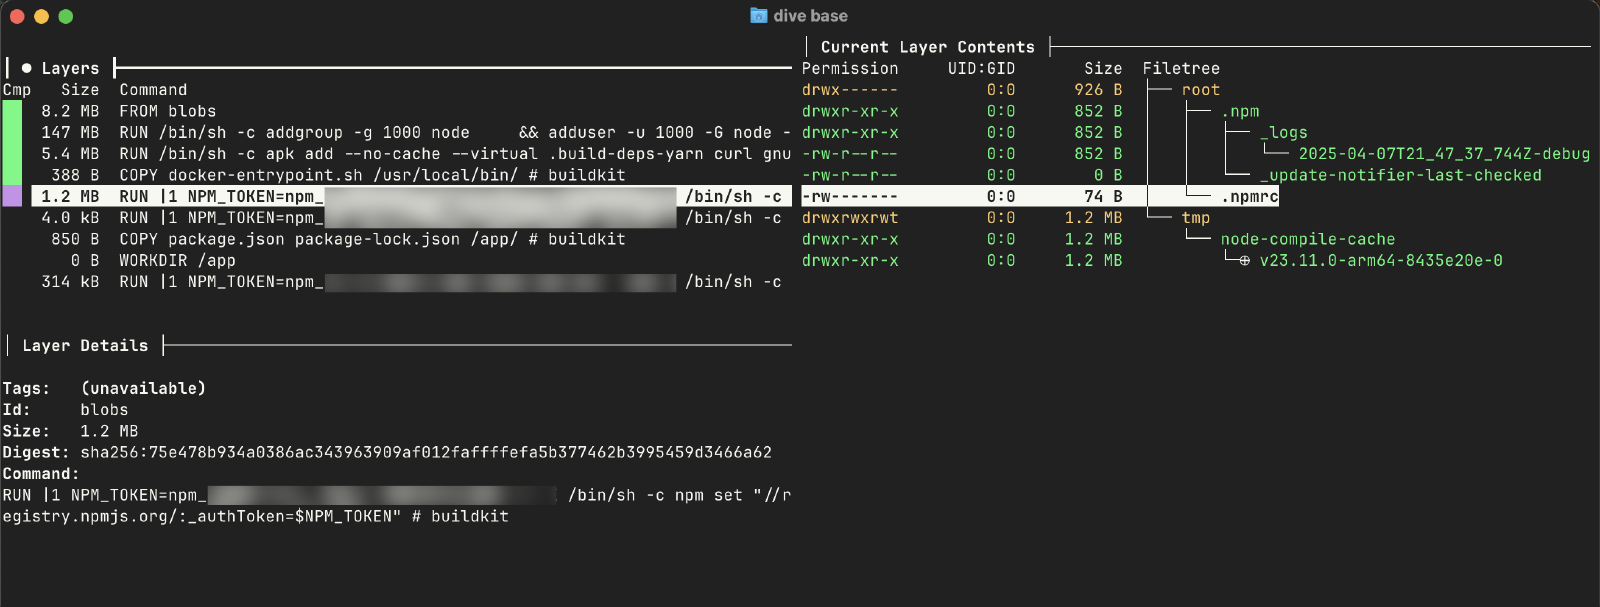Select the tmp directory in filetree
The width and height of the screenshot is (1600, 607).
[x=1195, y=218]
